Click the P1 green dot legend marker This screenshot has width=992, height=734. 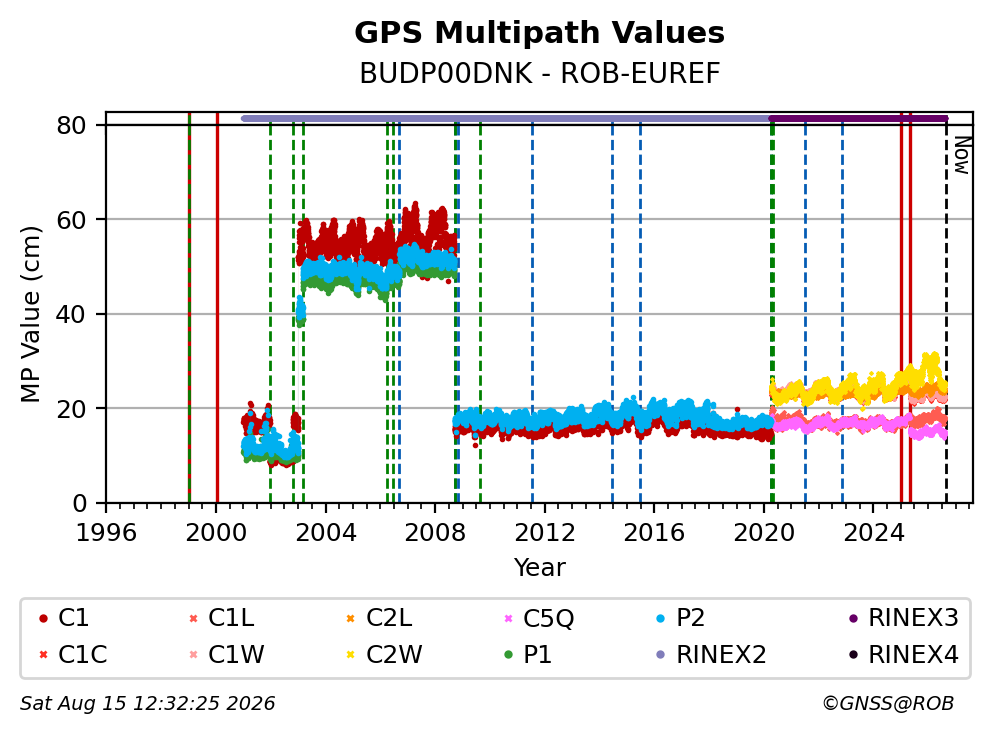point(508,654)
